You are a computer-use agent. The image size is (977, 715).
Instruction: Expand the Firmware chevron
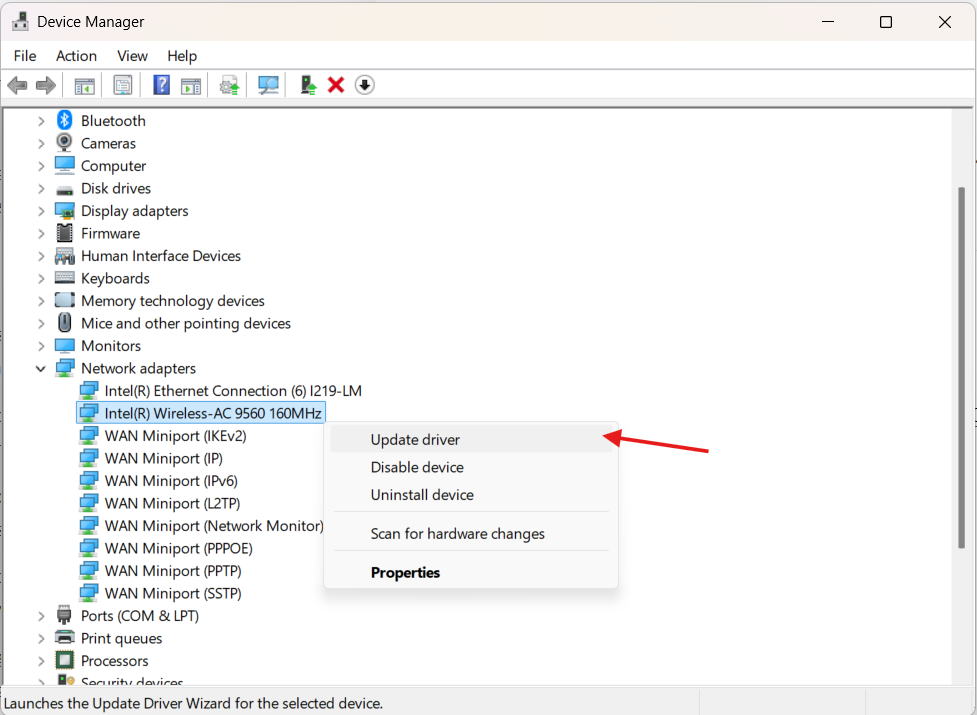(41, 233)
